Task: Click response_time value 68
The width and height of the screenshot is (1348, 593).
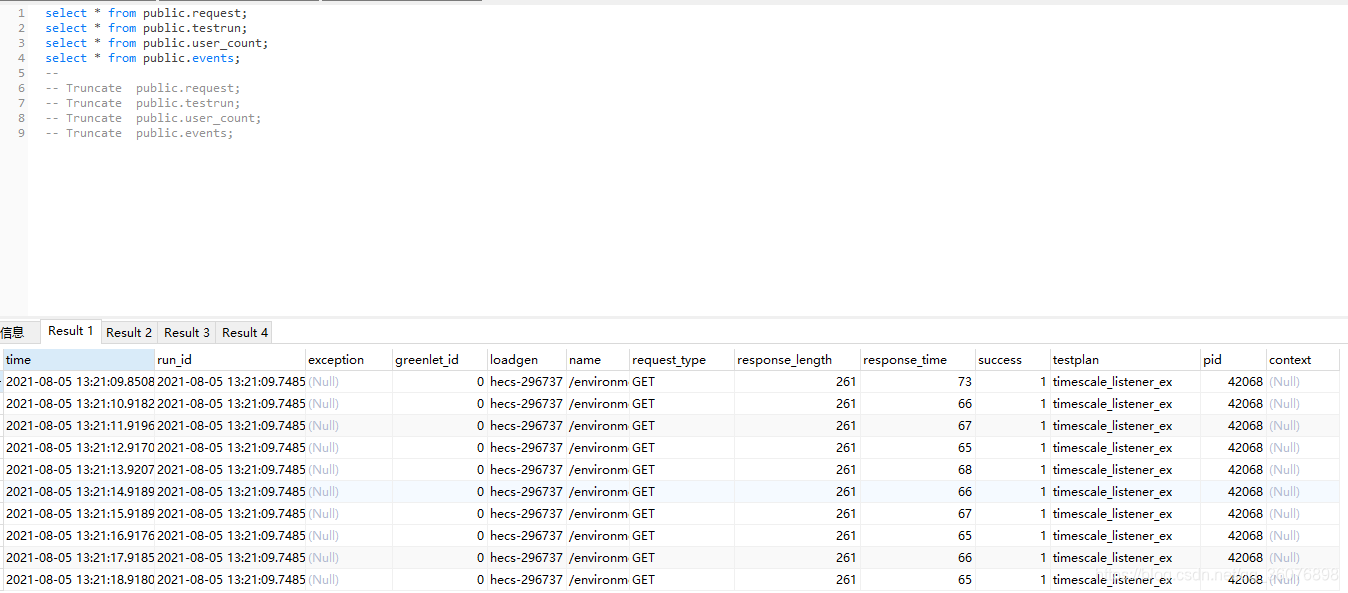Action: click(918, 470)
